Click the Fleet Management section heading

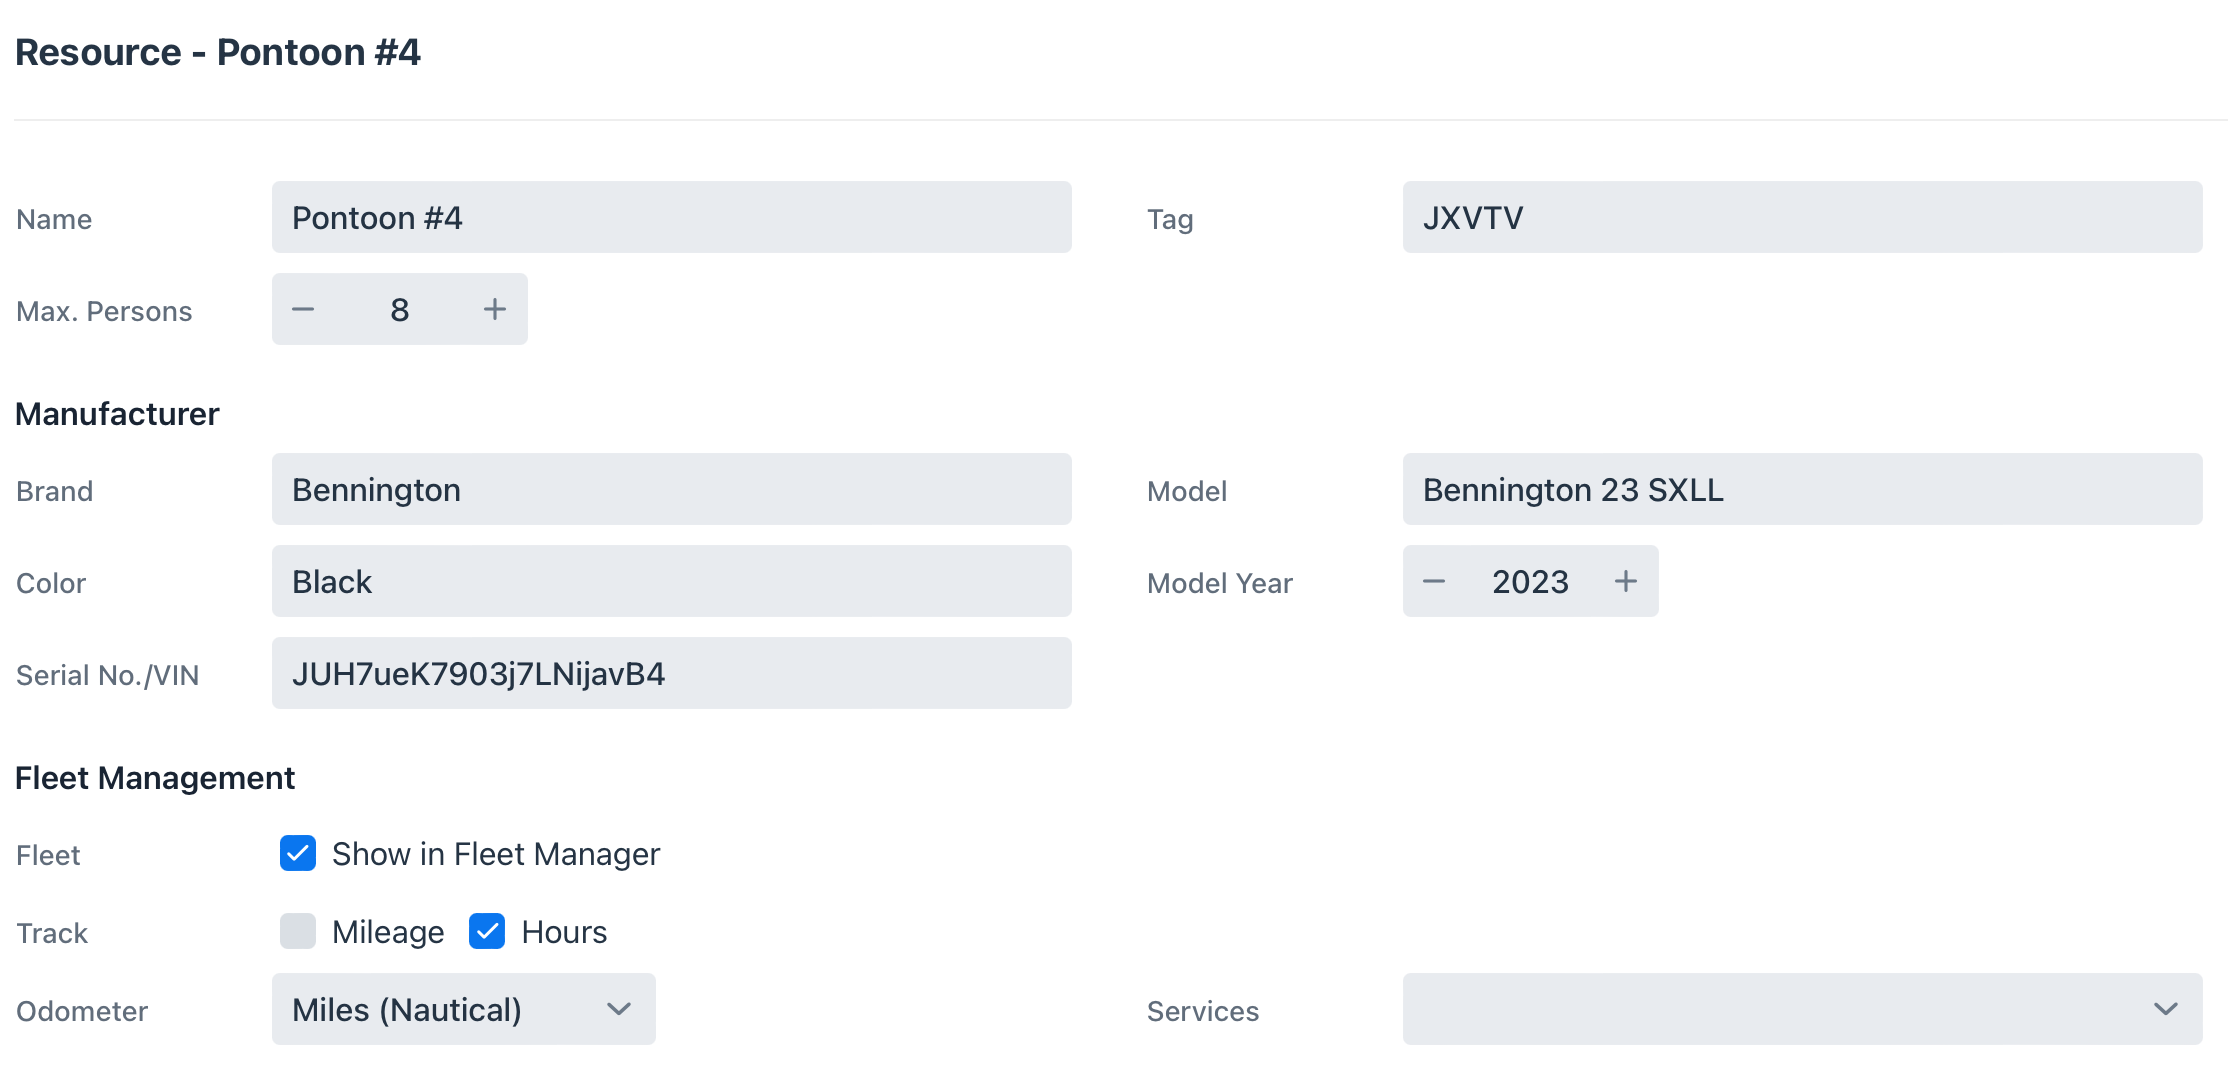(x=155, y=778)
